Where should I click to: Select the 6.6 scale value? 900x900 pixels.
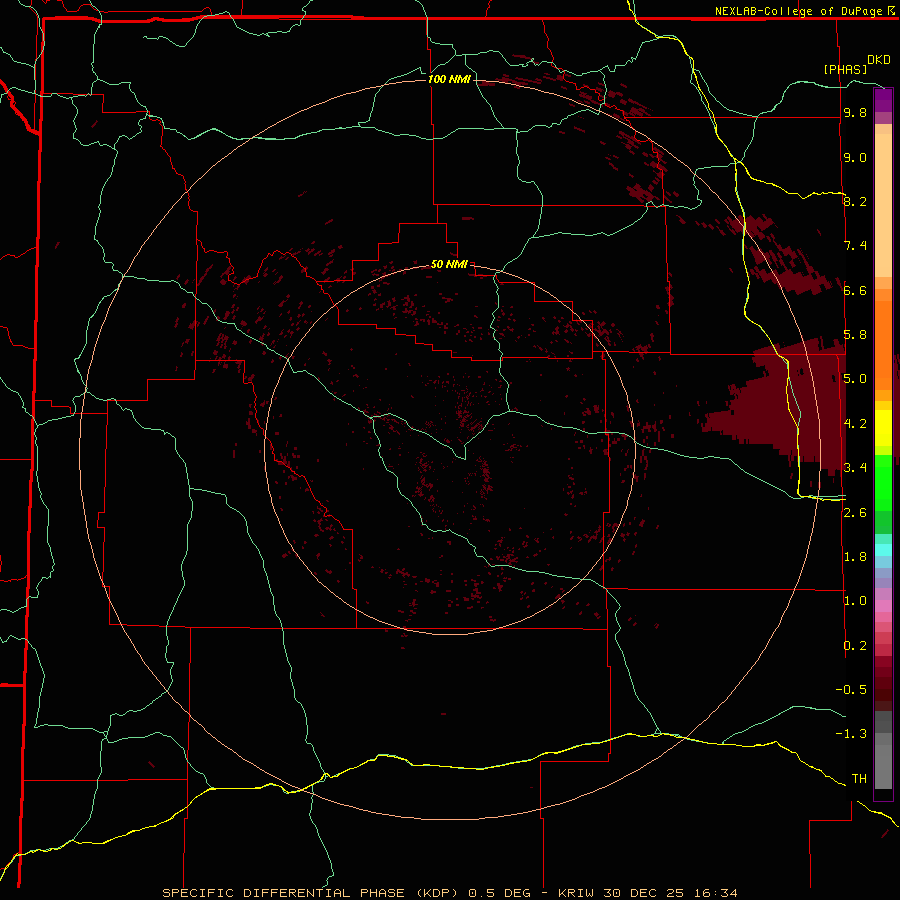point(855,291)
